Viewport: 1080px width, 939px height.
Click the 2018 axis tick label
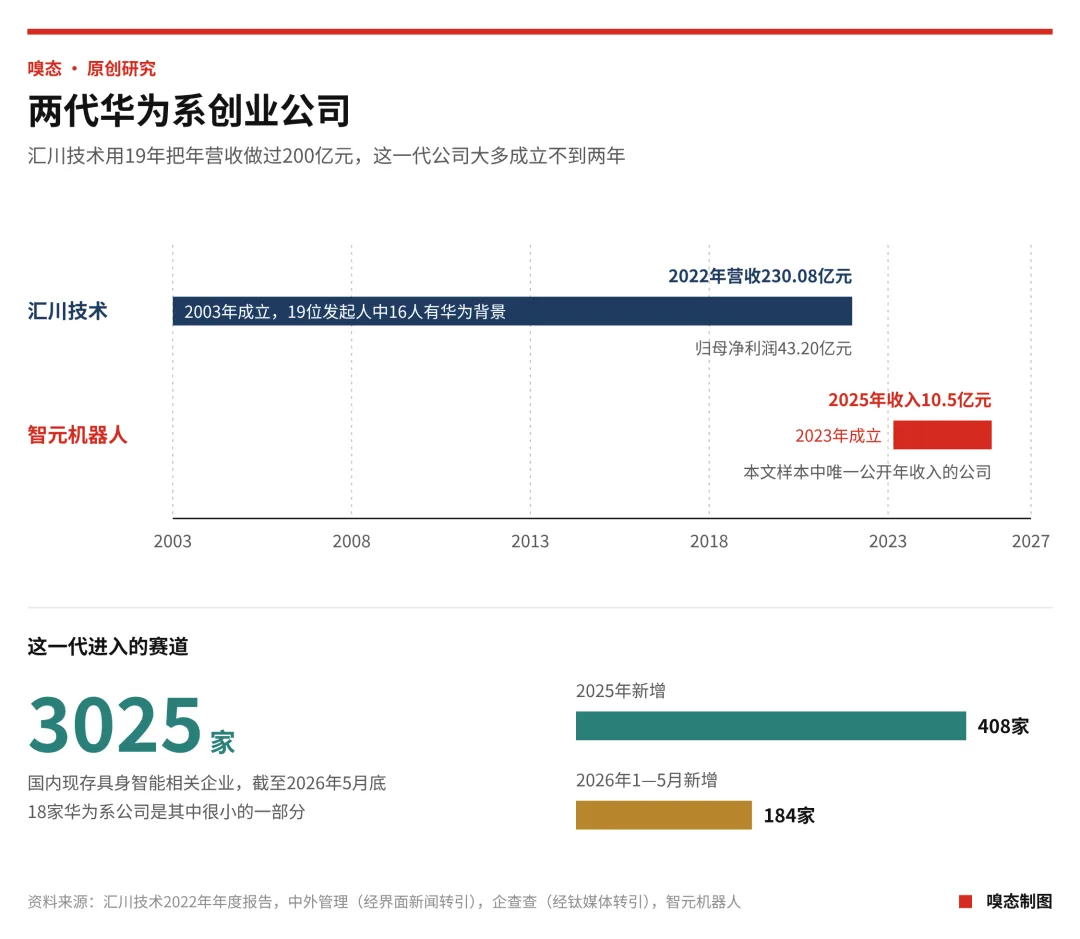[x=709, y=541]
